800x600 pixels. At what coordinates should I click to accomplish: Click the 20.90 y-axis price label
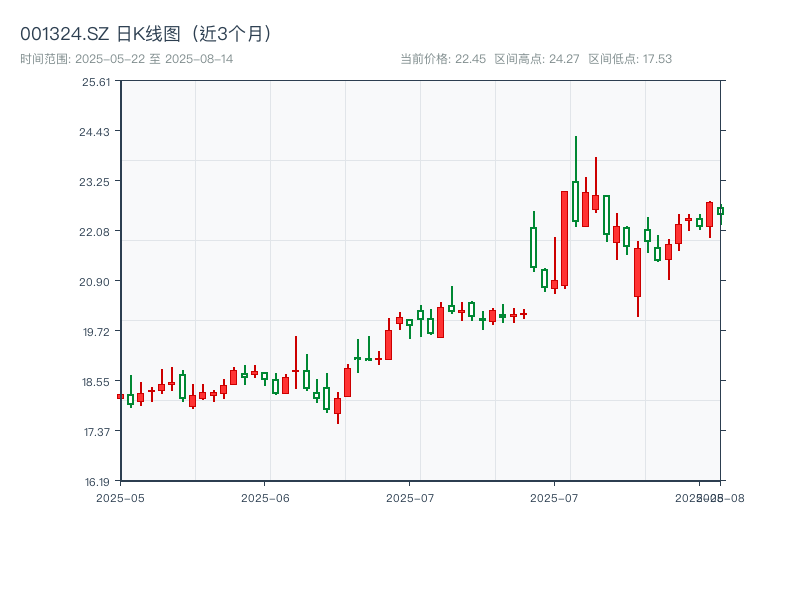(96, 282)
